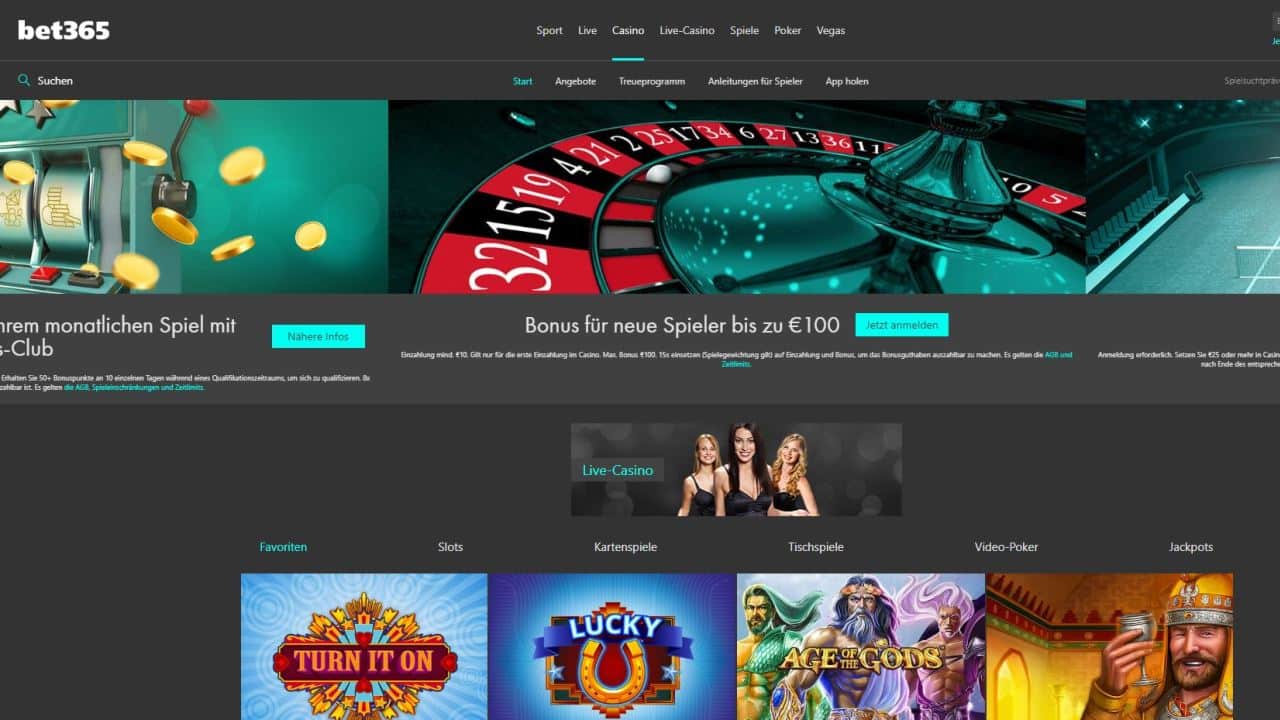Open the Age of the Gods game
Screen dimensions: 1280x720
tap(861, 646)
